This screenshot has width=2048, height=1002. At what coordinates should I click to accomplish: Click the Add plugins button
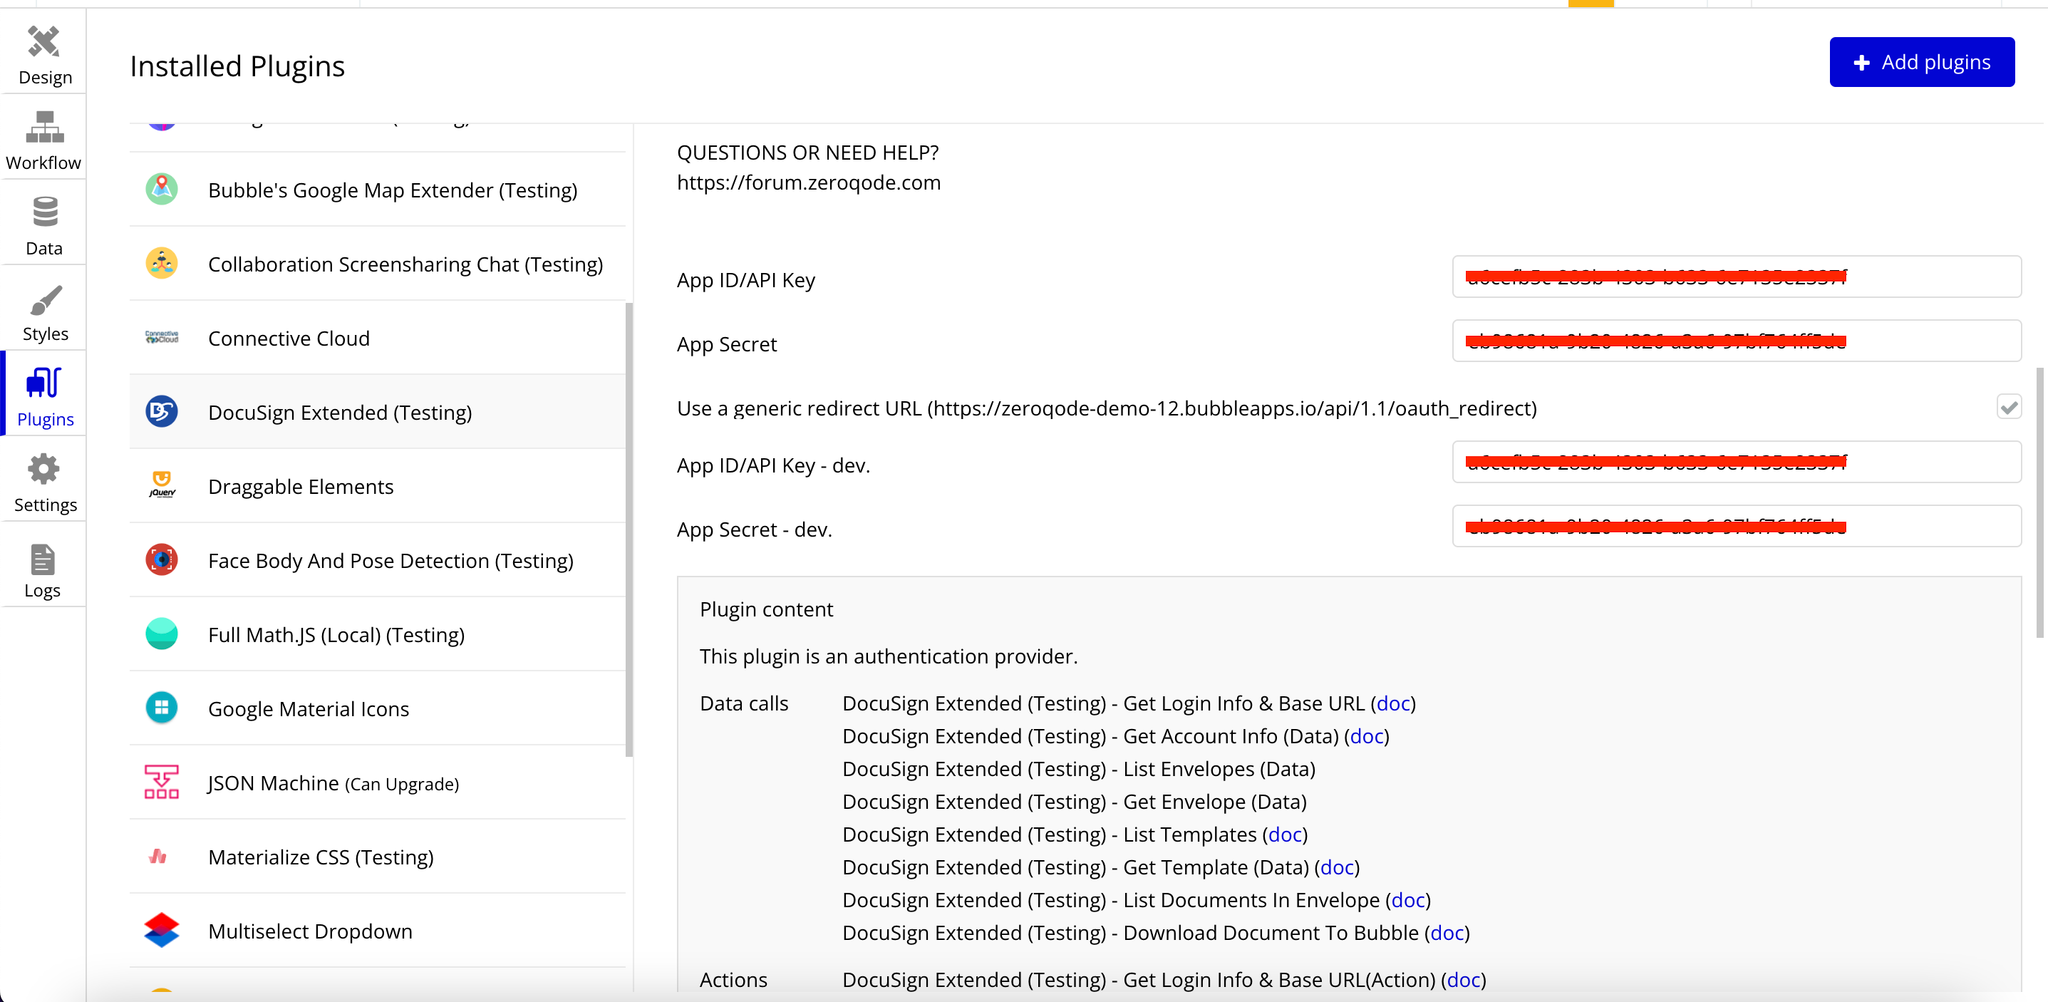tap(1922, 62)
